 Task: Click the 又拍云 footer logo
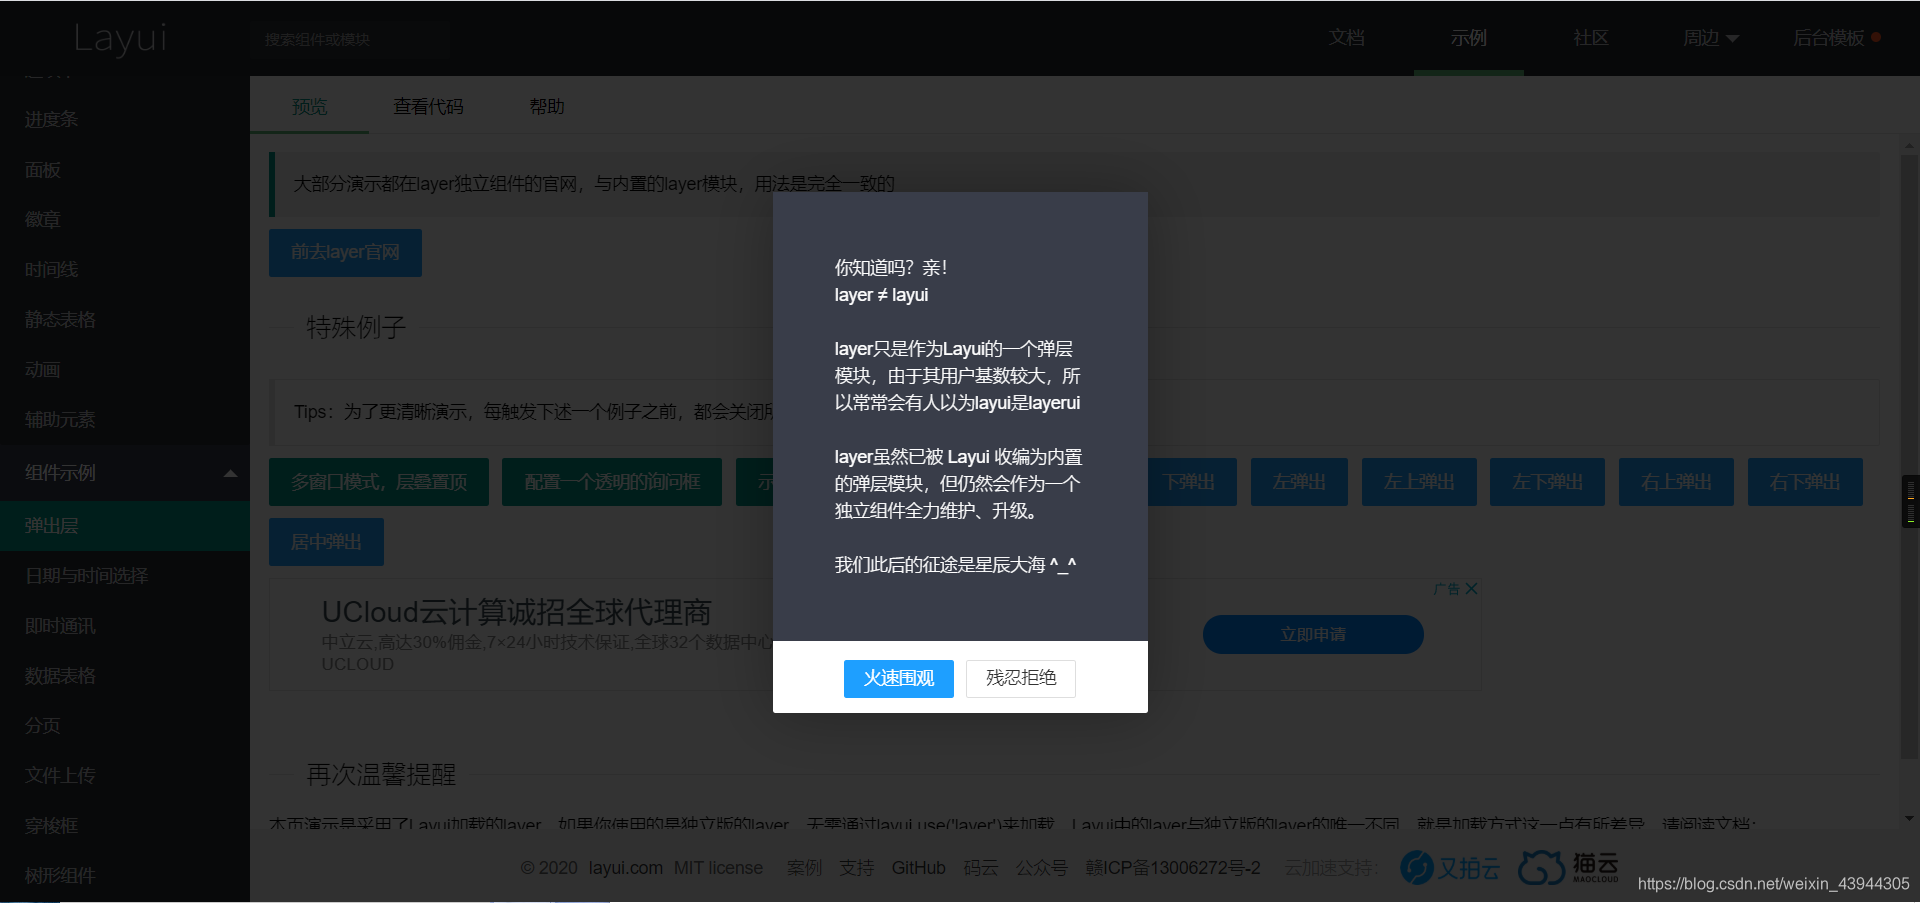pos(1450,867)
